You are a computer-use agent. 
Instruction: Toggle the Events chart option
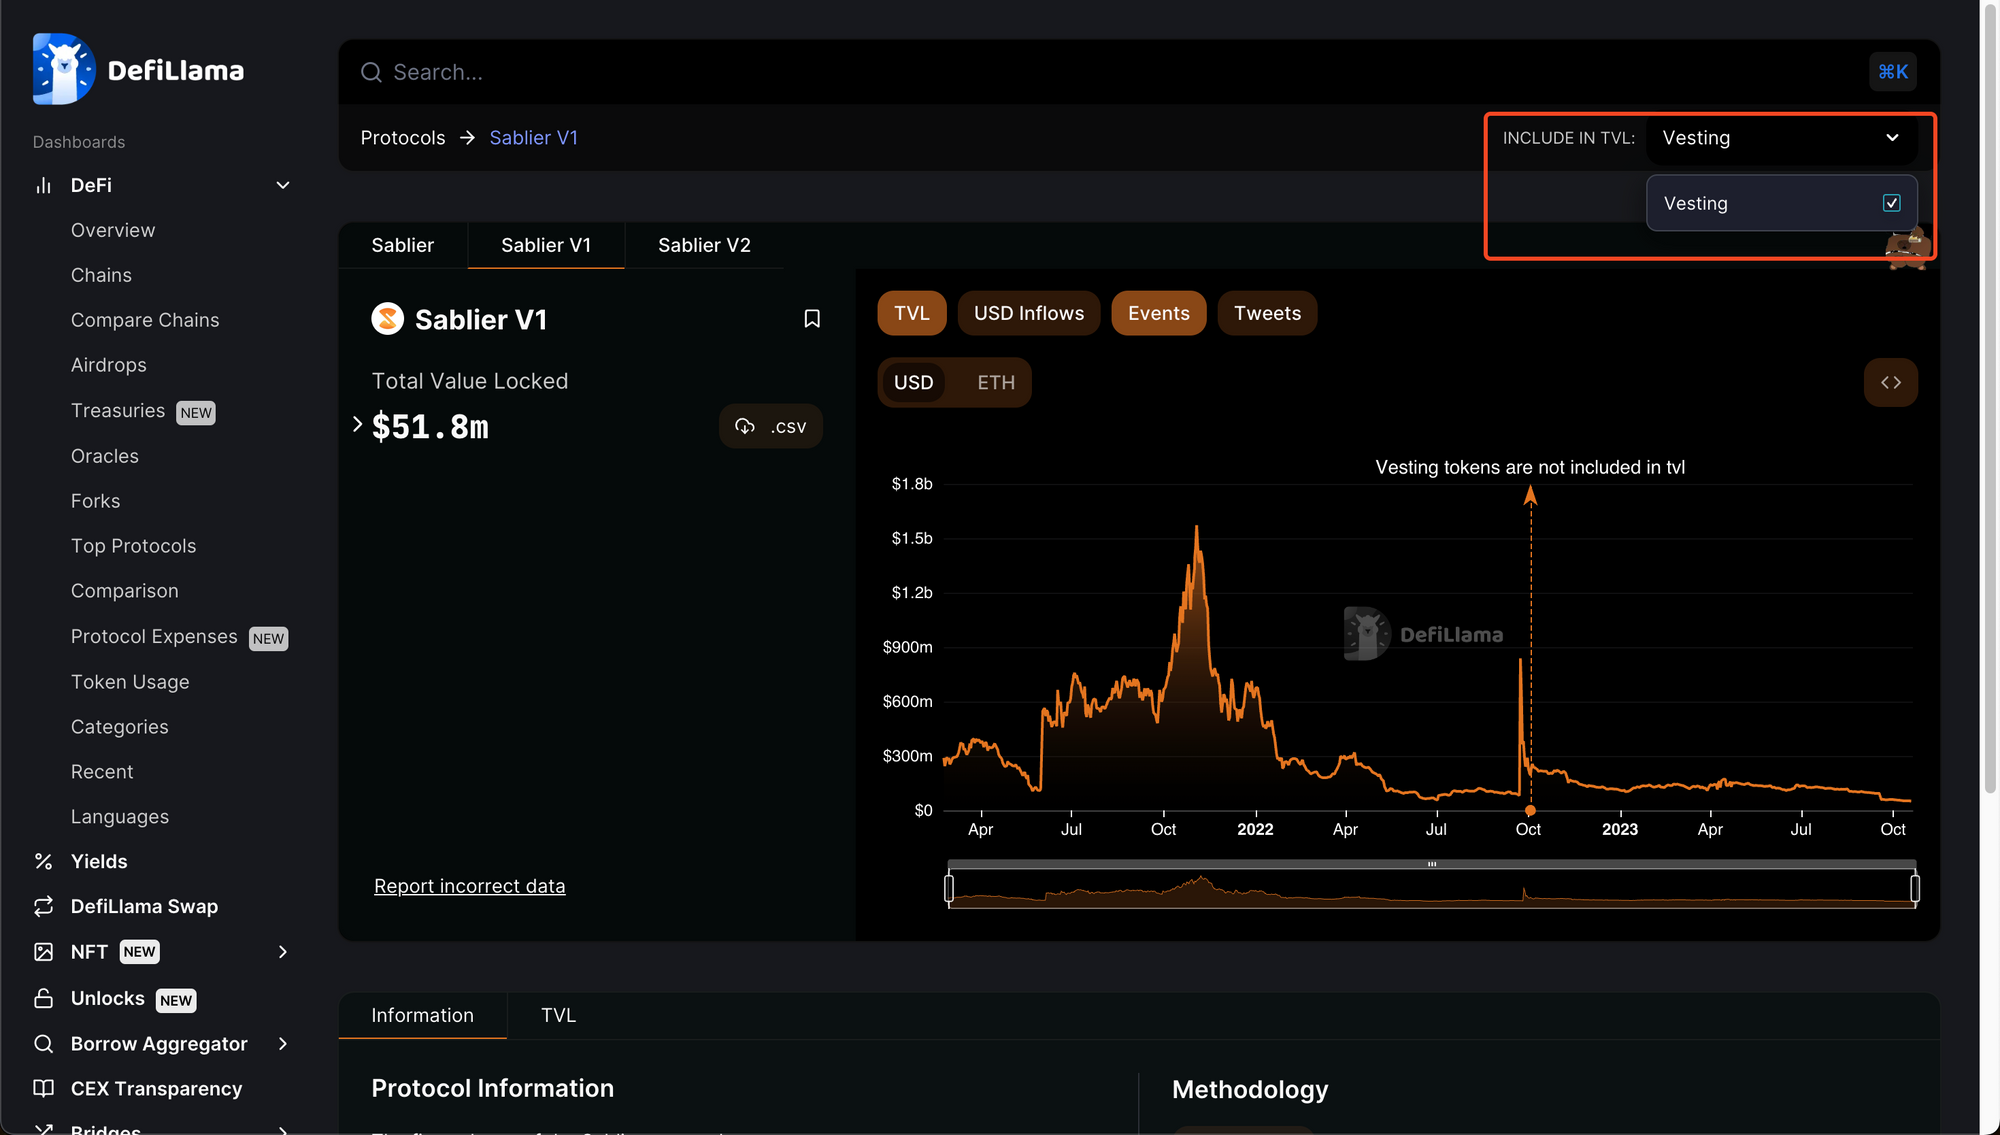tap(1158, 313)
